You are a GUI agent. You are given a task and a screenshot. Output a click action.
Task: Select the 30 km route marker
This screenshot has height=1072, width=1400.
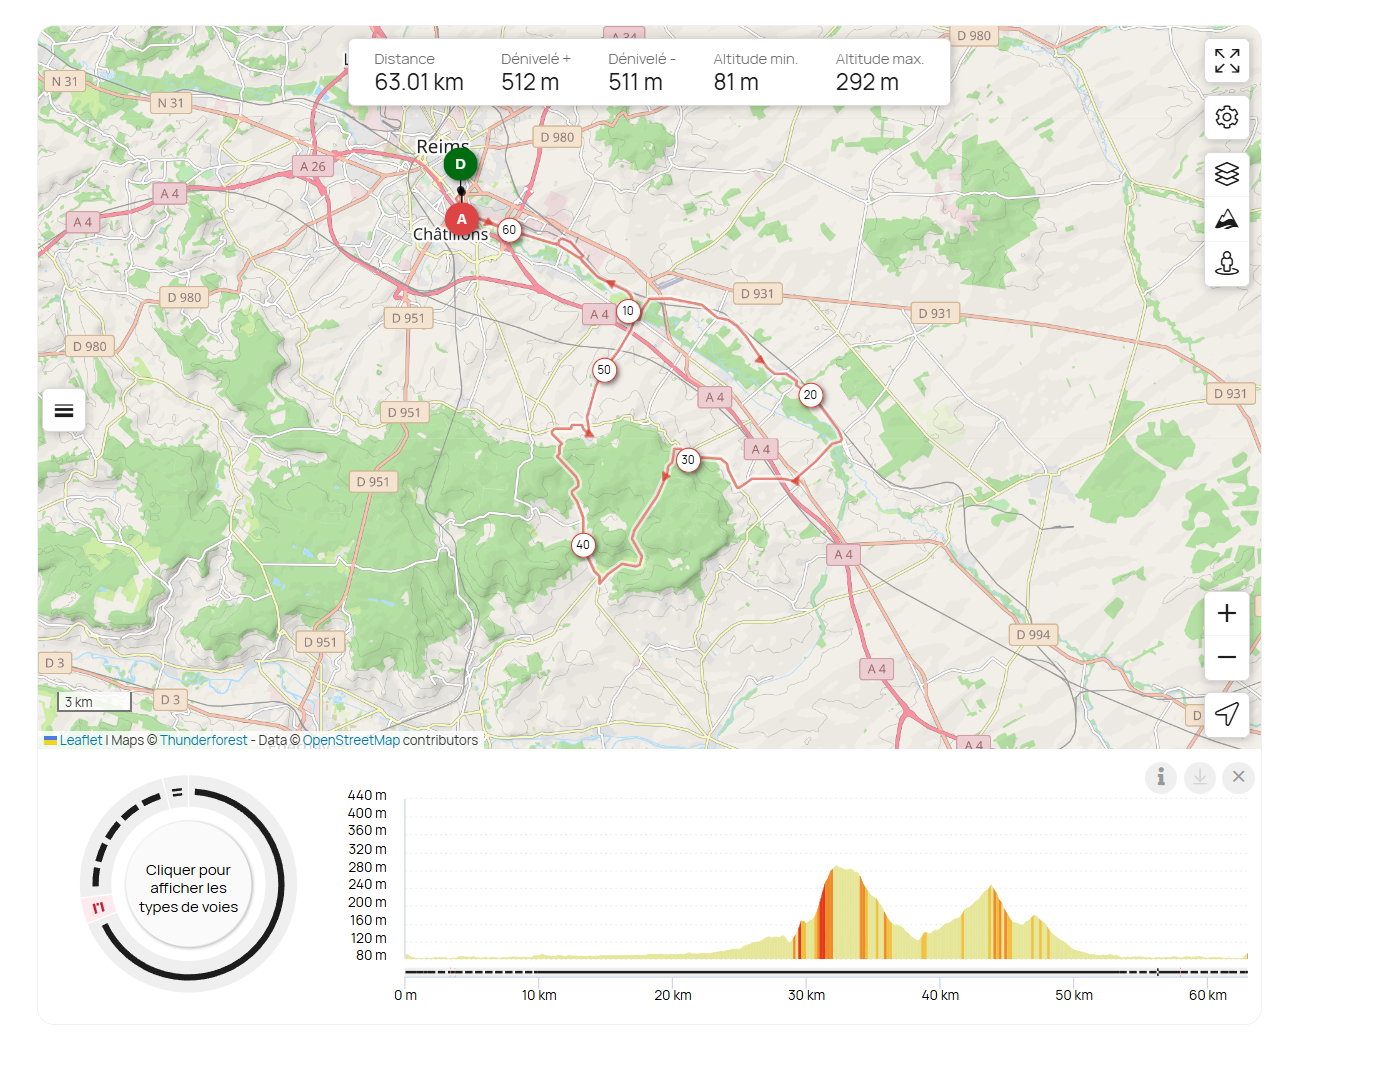click(x=688, y=460)
